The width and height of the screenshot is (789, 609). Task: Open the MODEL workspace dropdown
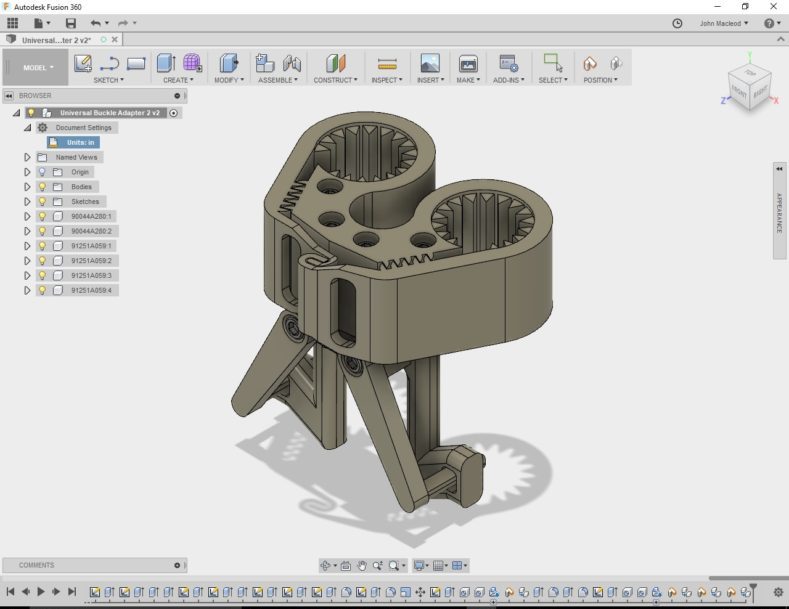pos(36,68)
